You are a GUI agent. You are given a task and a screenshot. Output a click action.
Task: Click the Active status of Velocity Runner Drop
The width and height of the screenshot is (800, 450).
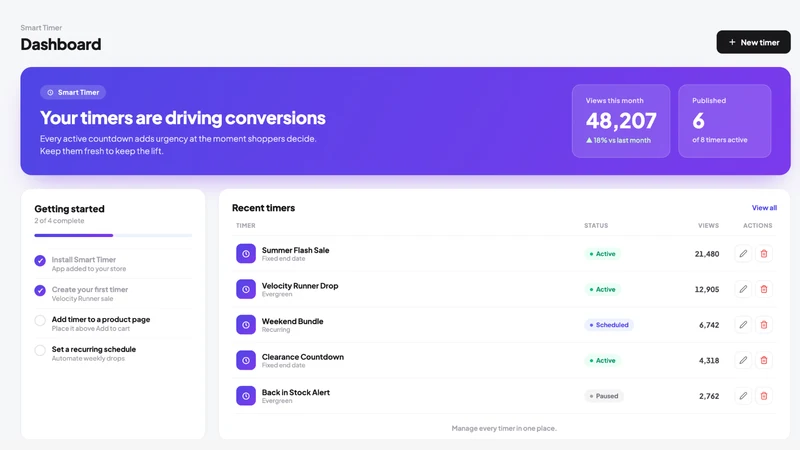[603, 289]
